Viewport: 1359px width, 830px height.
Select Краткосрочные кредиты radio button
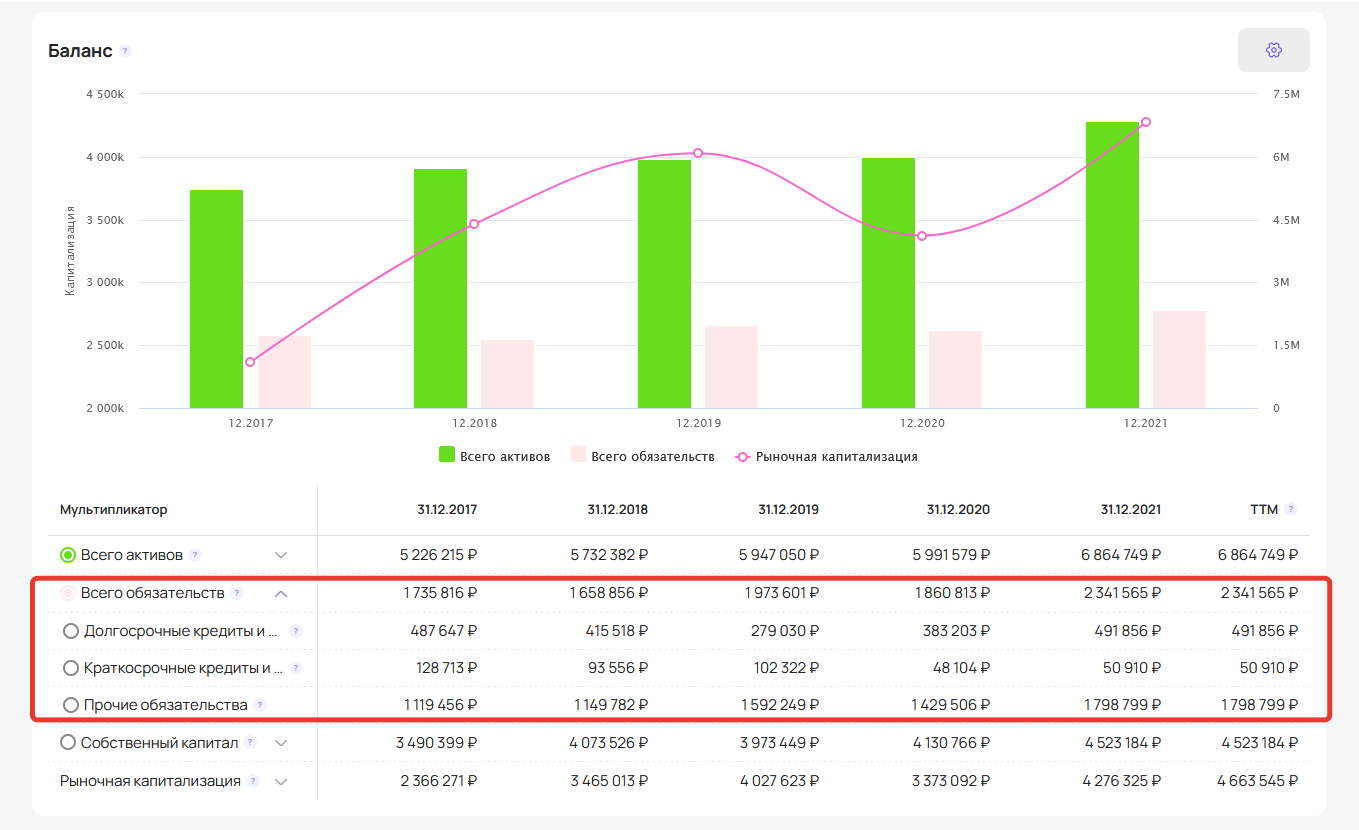71,668
